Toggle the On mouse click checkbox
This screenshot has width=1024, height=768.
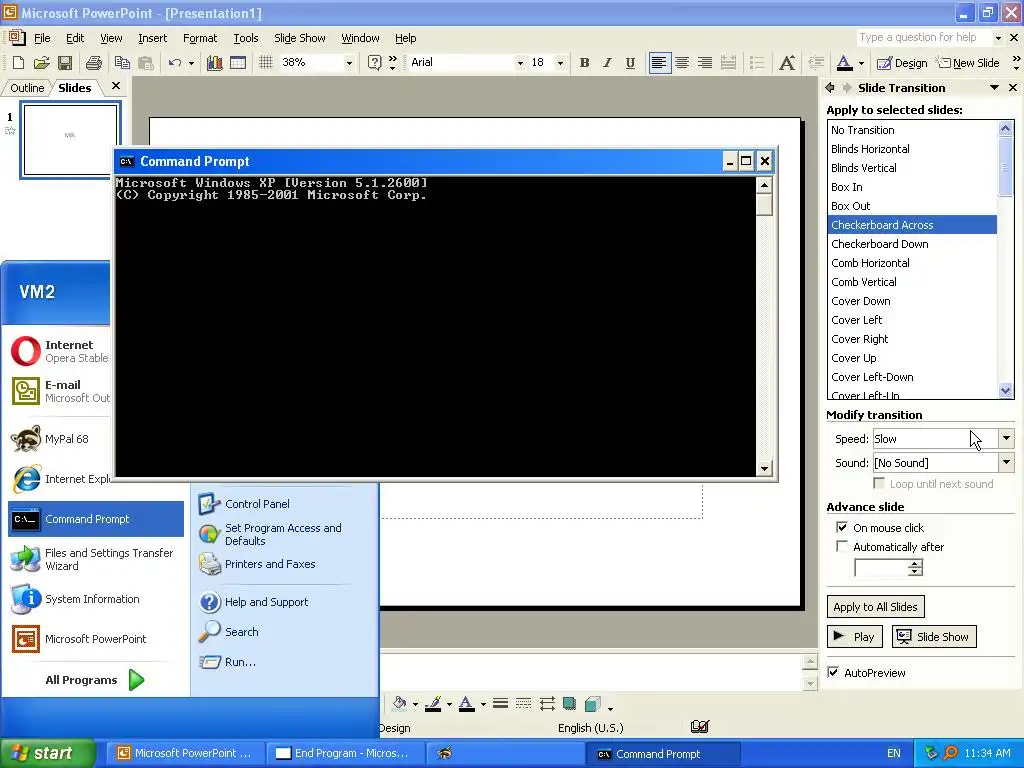[842, 527]
